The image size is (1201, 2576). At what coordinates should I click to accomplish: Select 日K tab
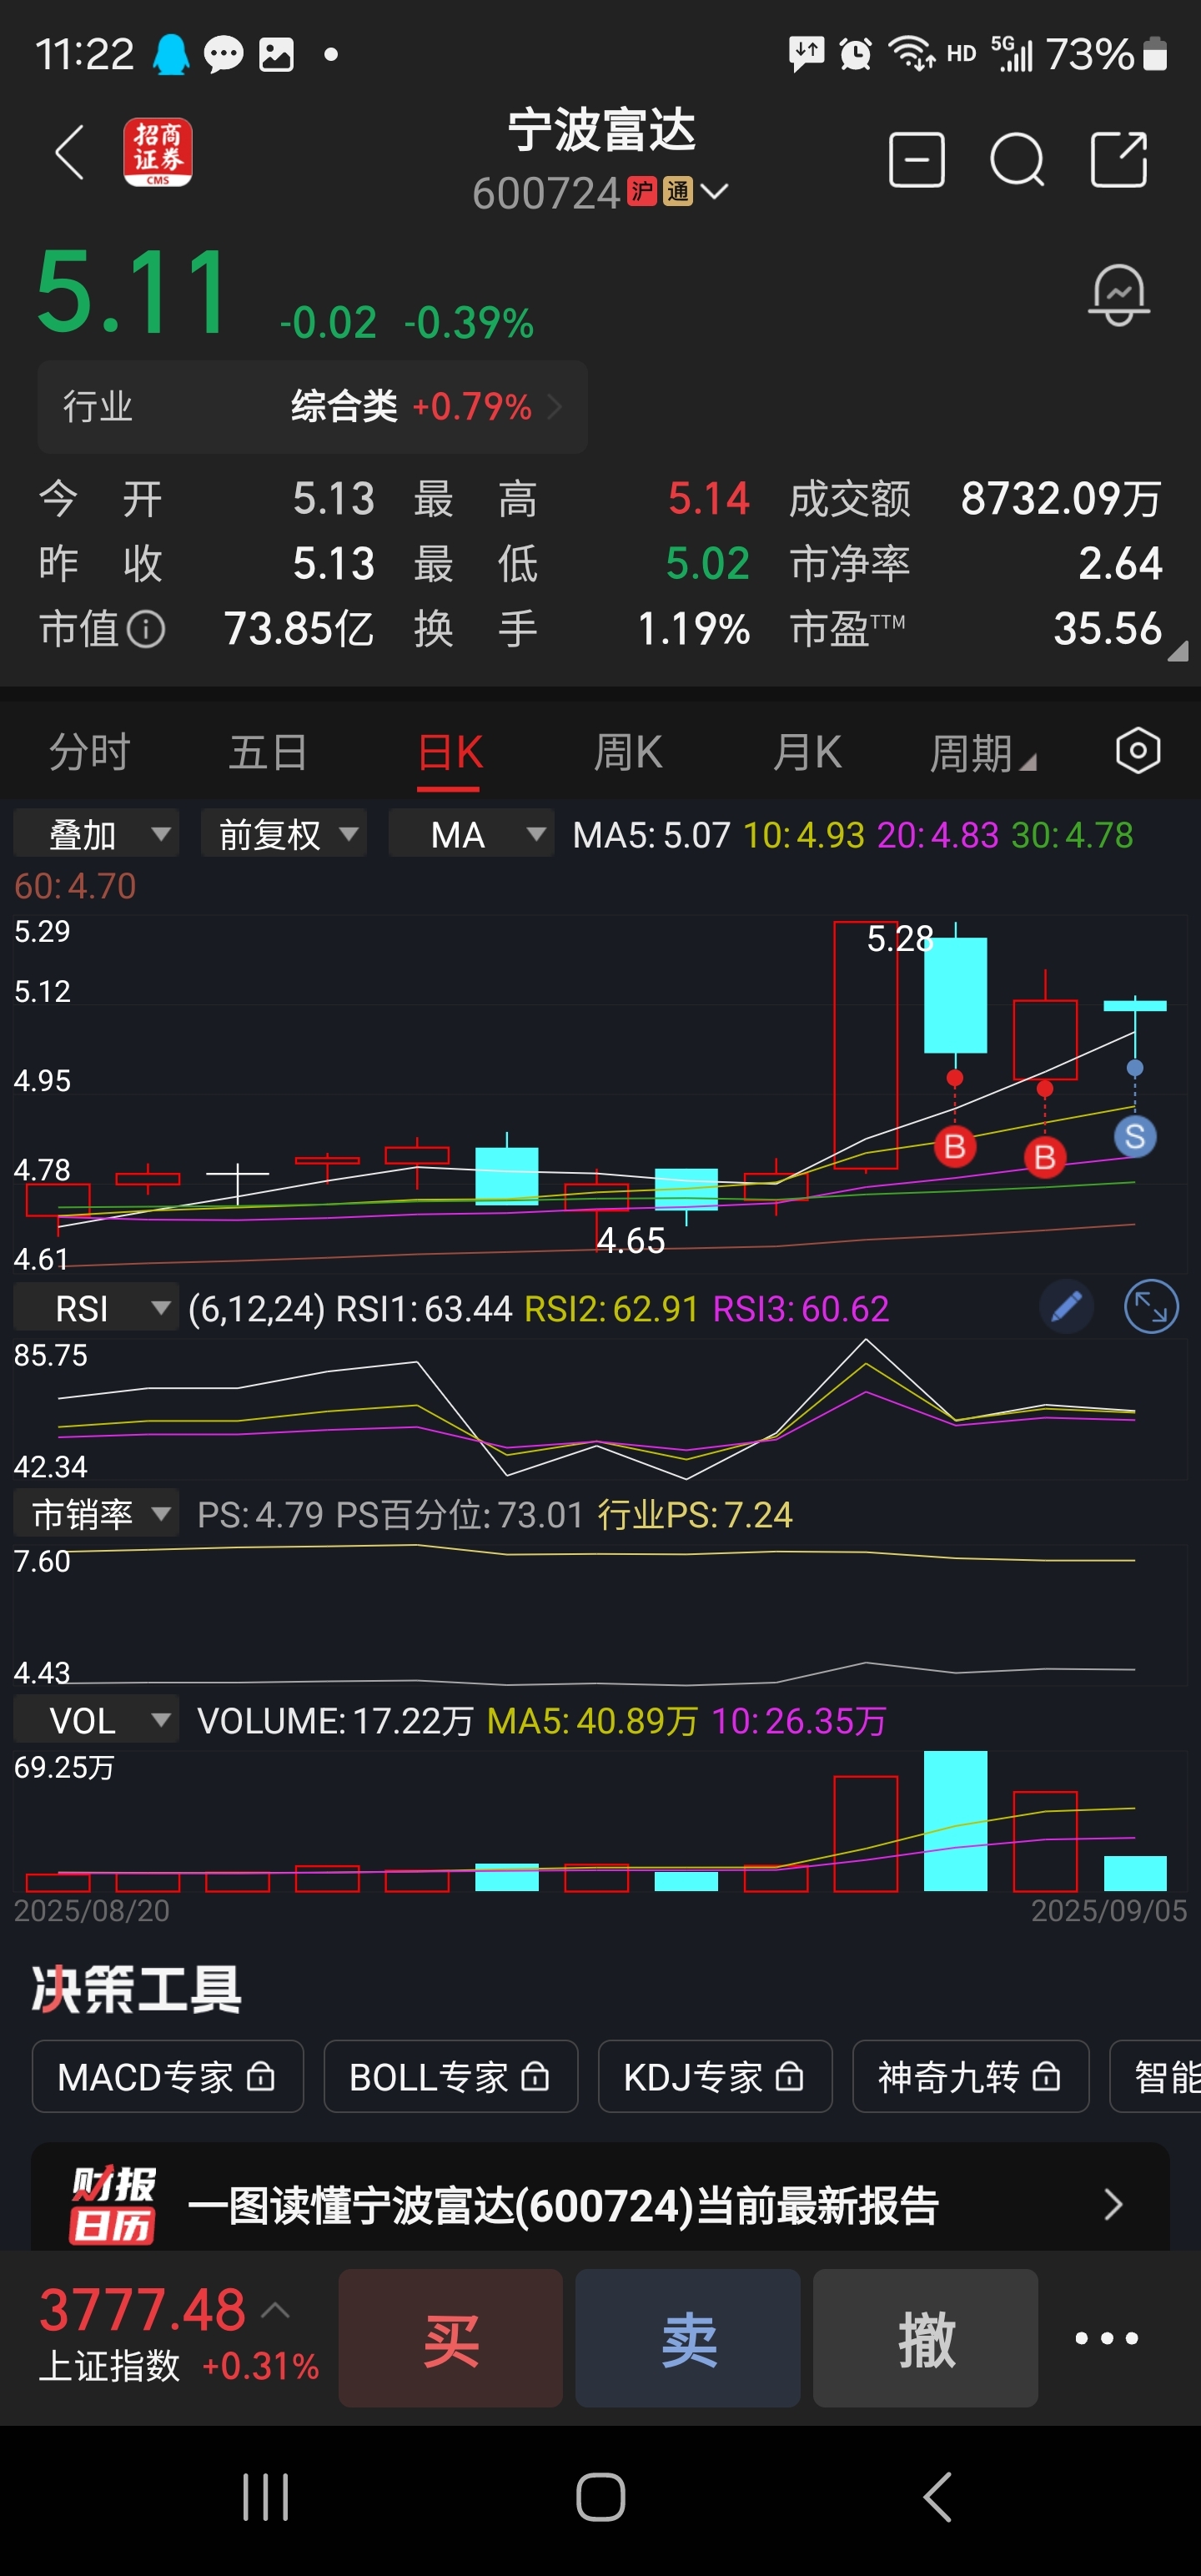pos(450,752)
